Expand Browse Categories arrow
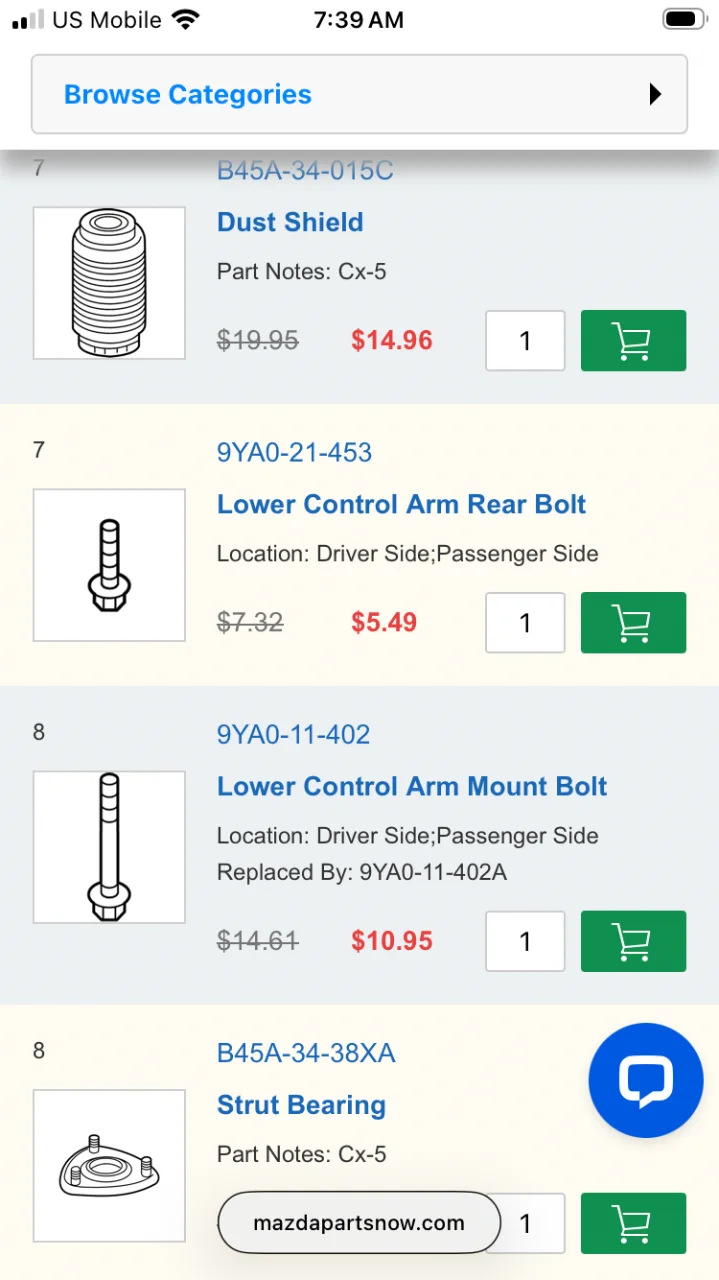 [655, 95]
